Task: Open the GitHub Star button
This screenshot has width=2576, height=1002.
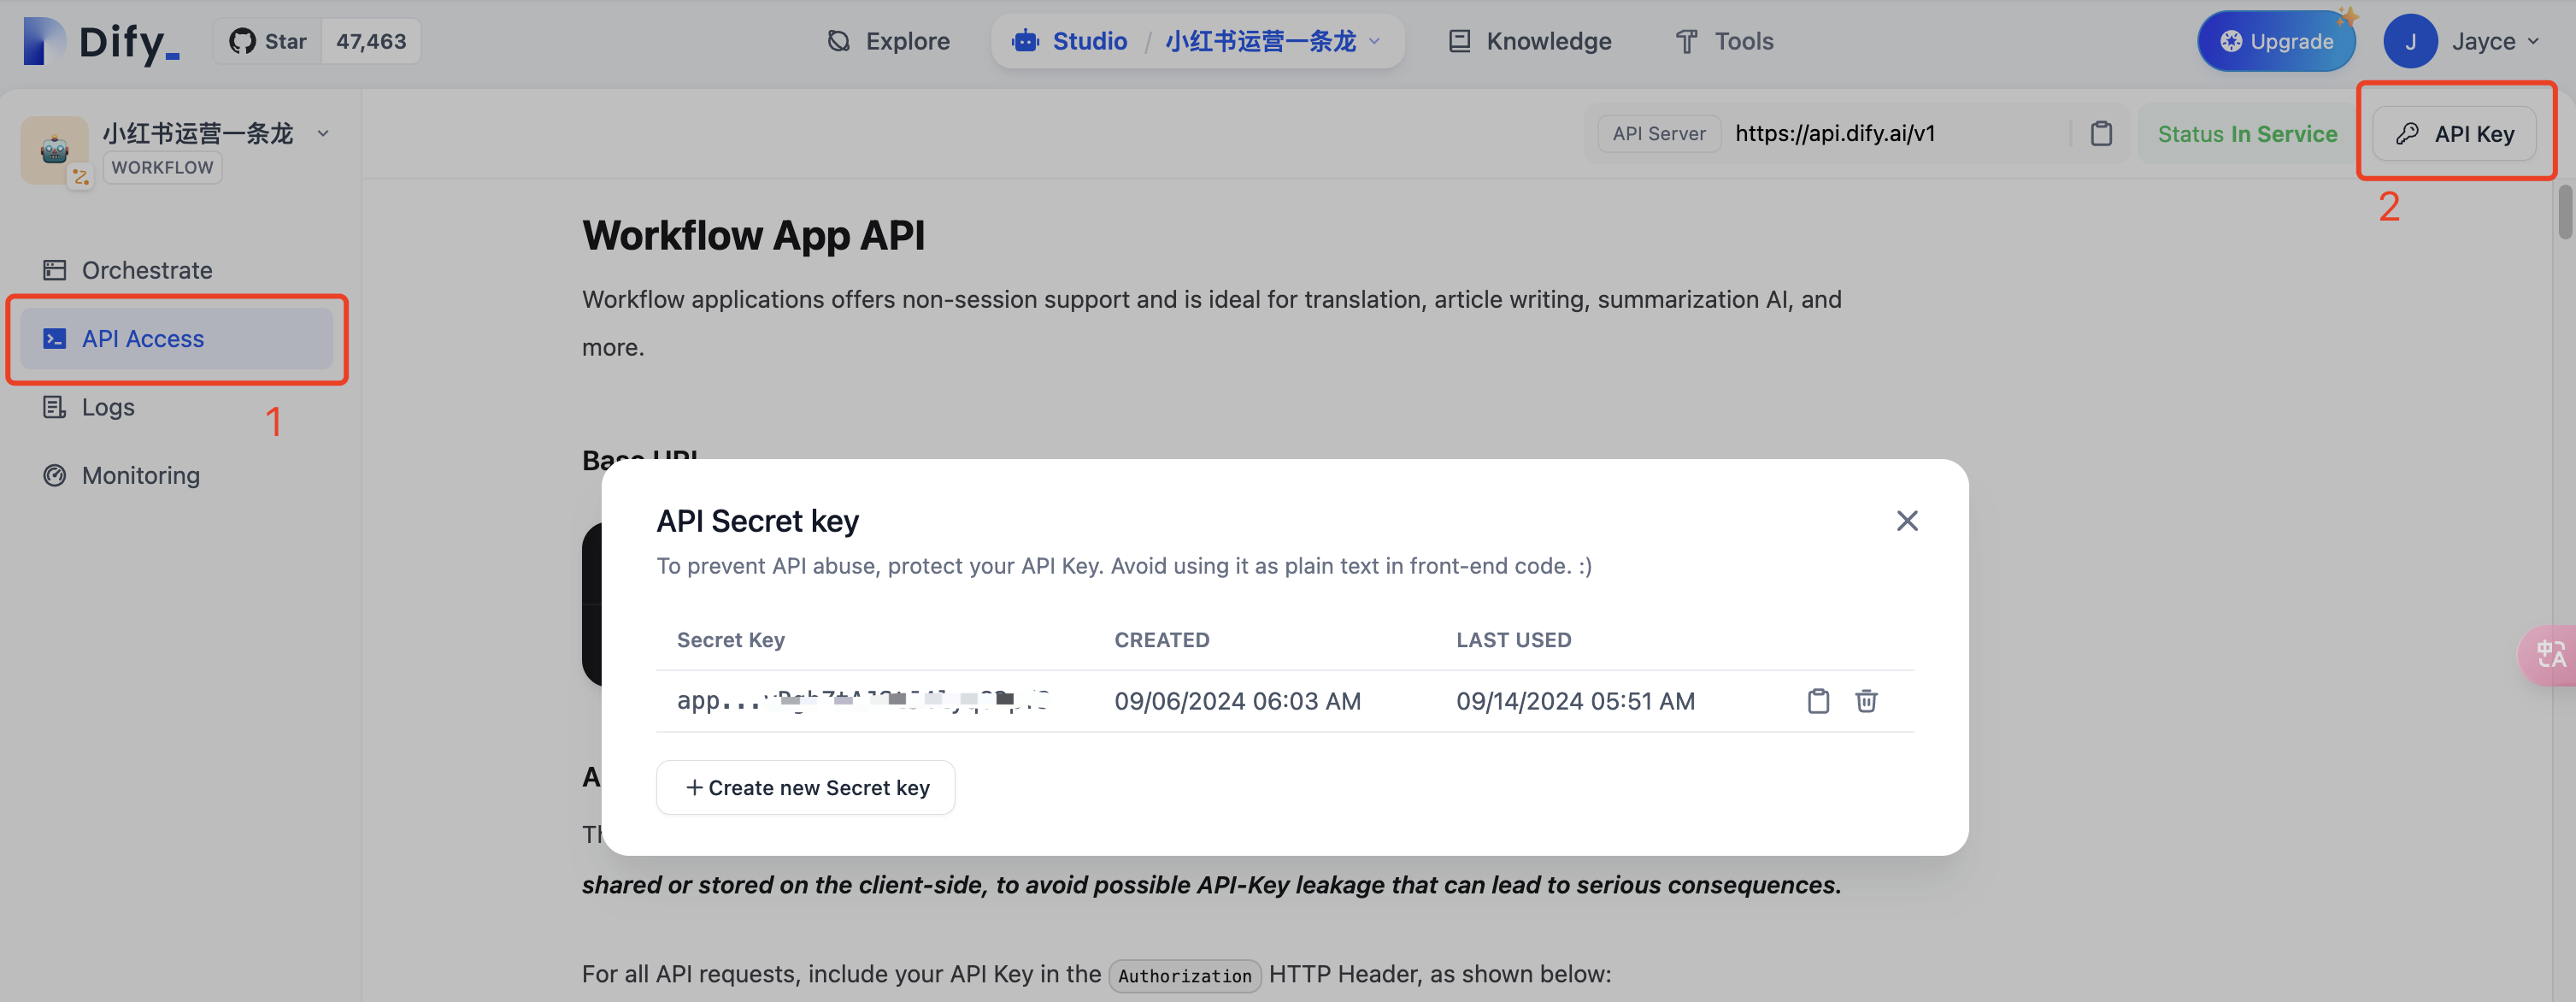Action: coord(268,41)
